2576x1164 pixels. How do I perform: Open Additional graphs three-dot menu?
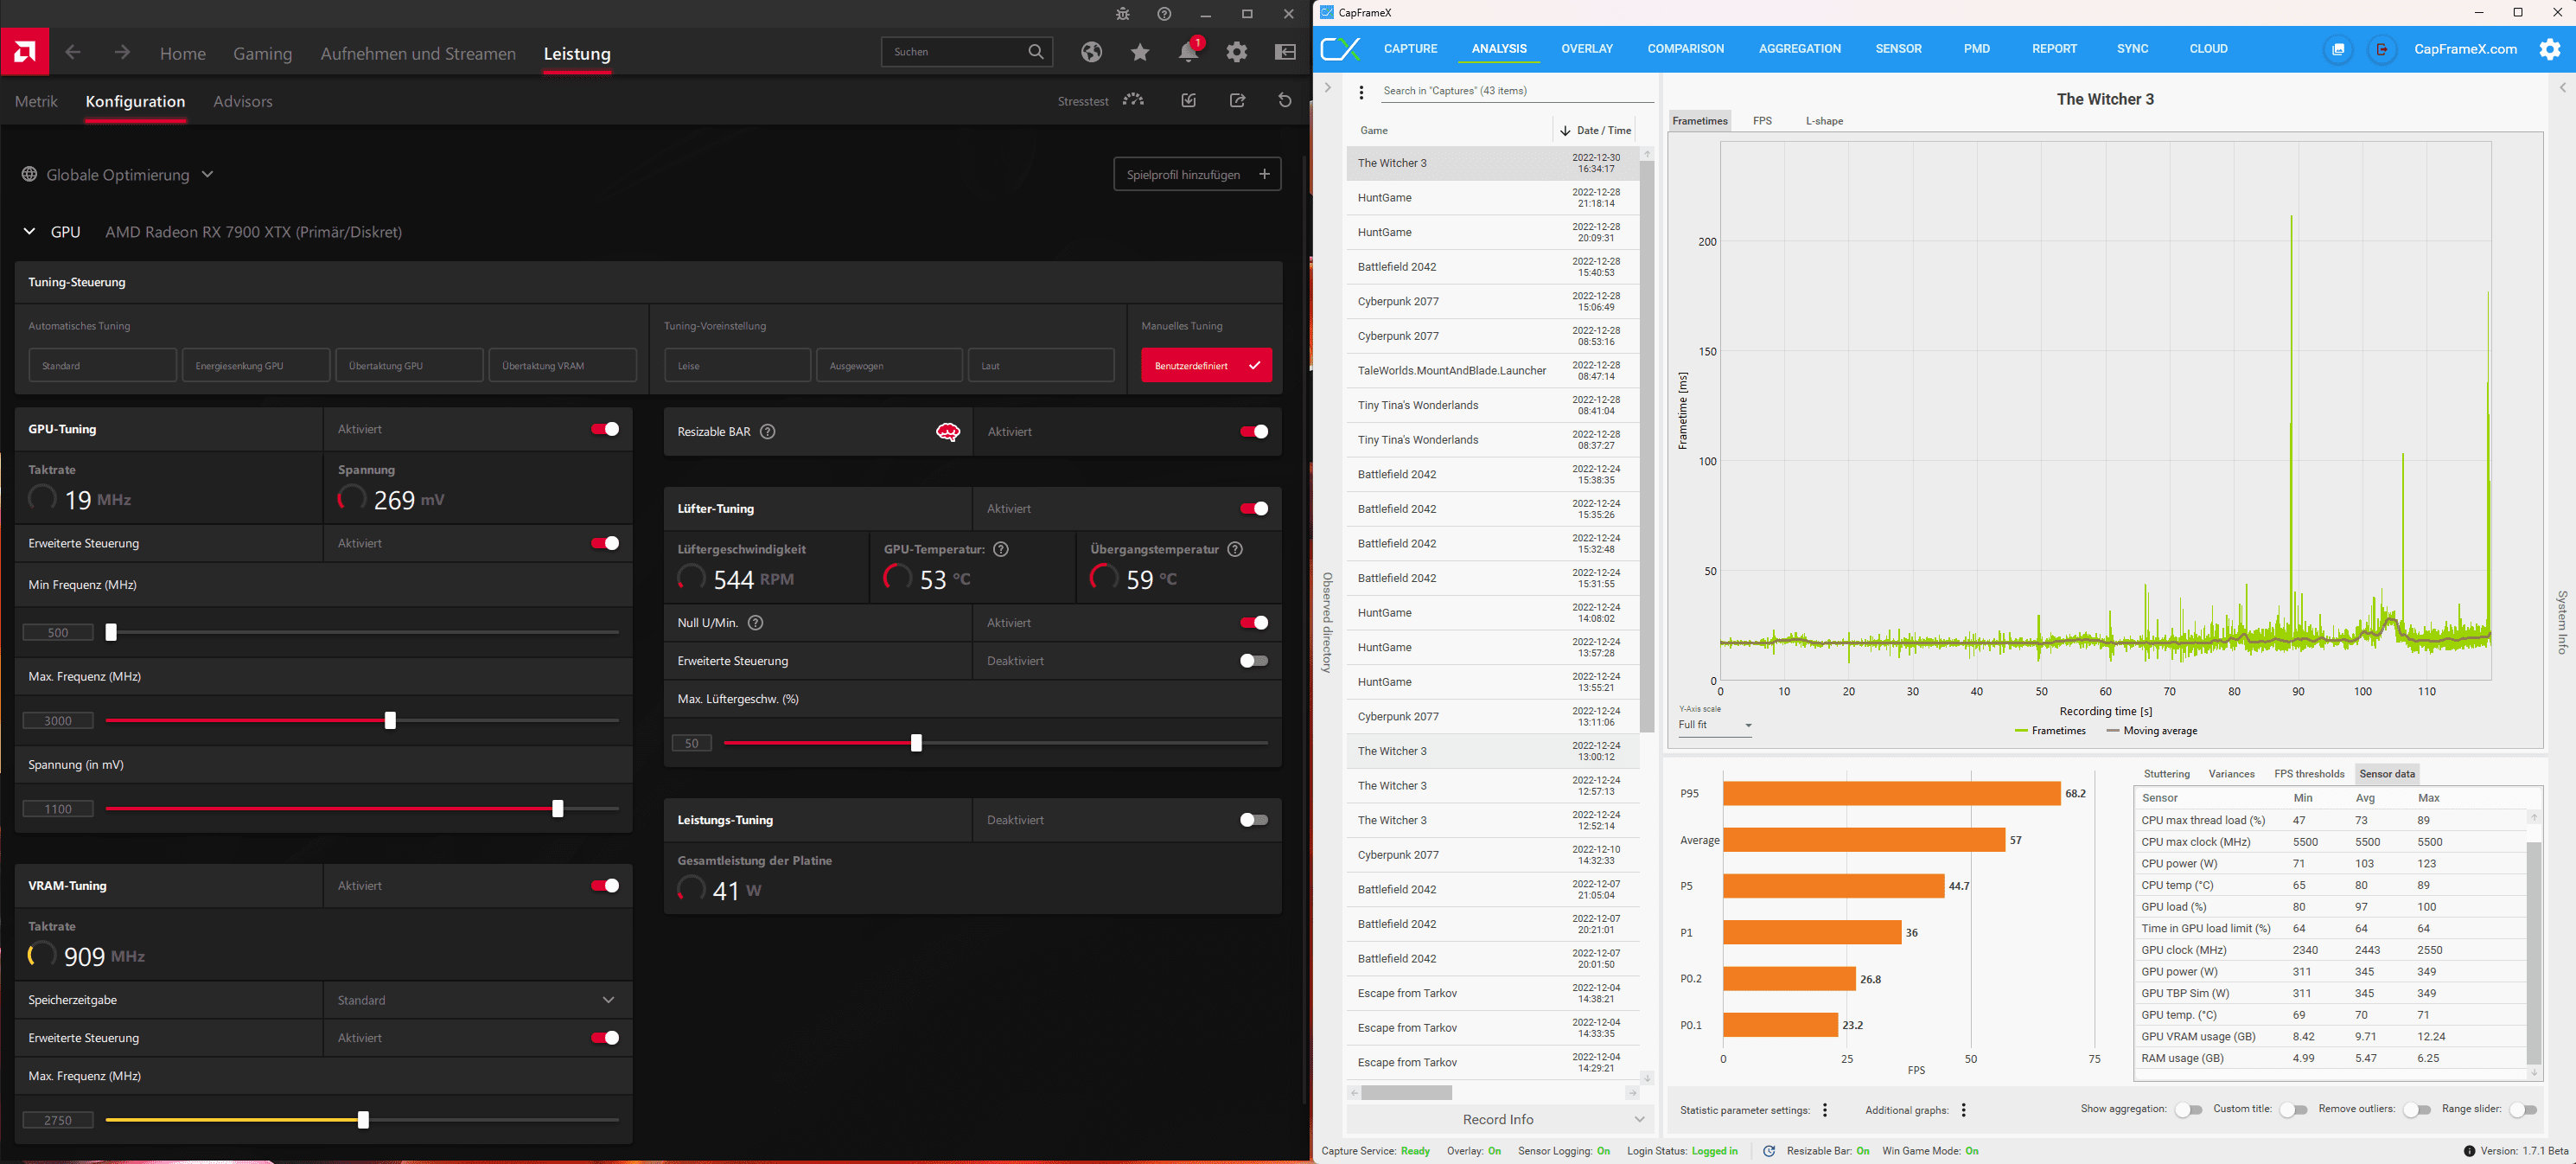point(1964,1110)
